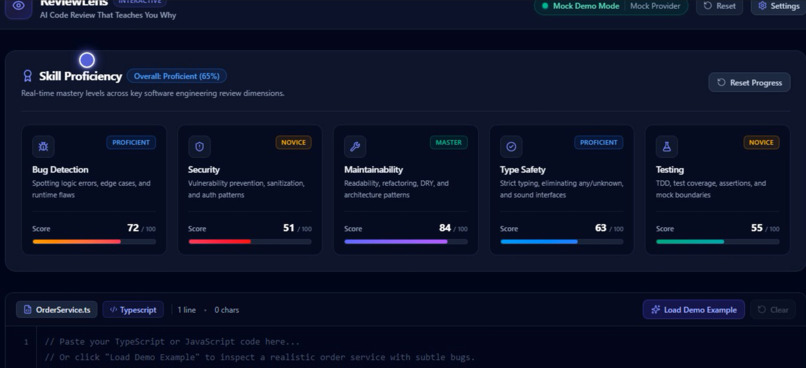Image resolution: width=806 pixels, height=368 pixels.
Task: Click the Maintainability card title
Action: point(374,170)
